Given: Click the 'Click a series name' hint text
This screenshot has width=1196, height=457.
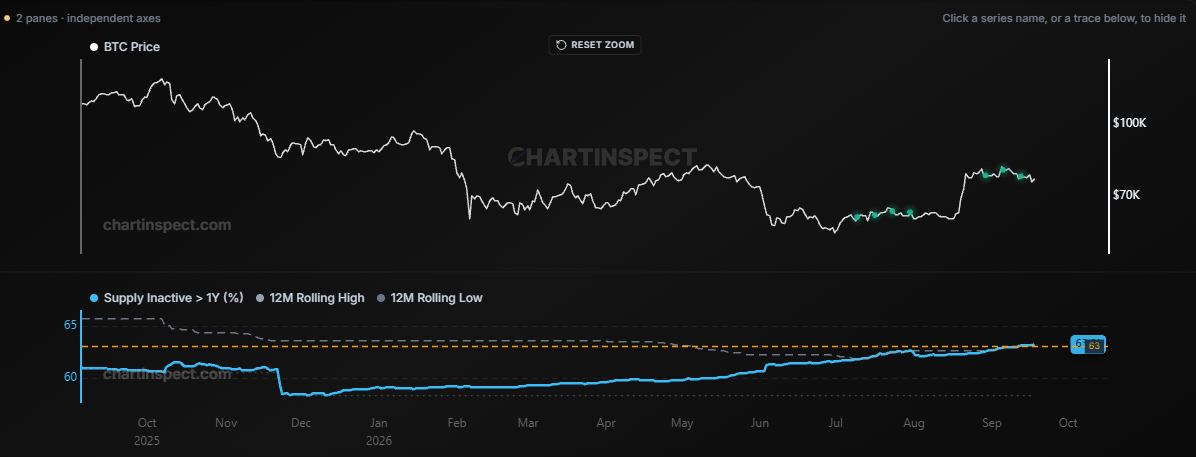Looking at the screenshot, I should point(1064,18).
